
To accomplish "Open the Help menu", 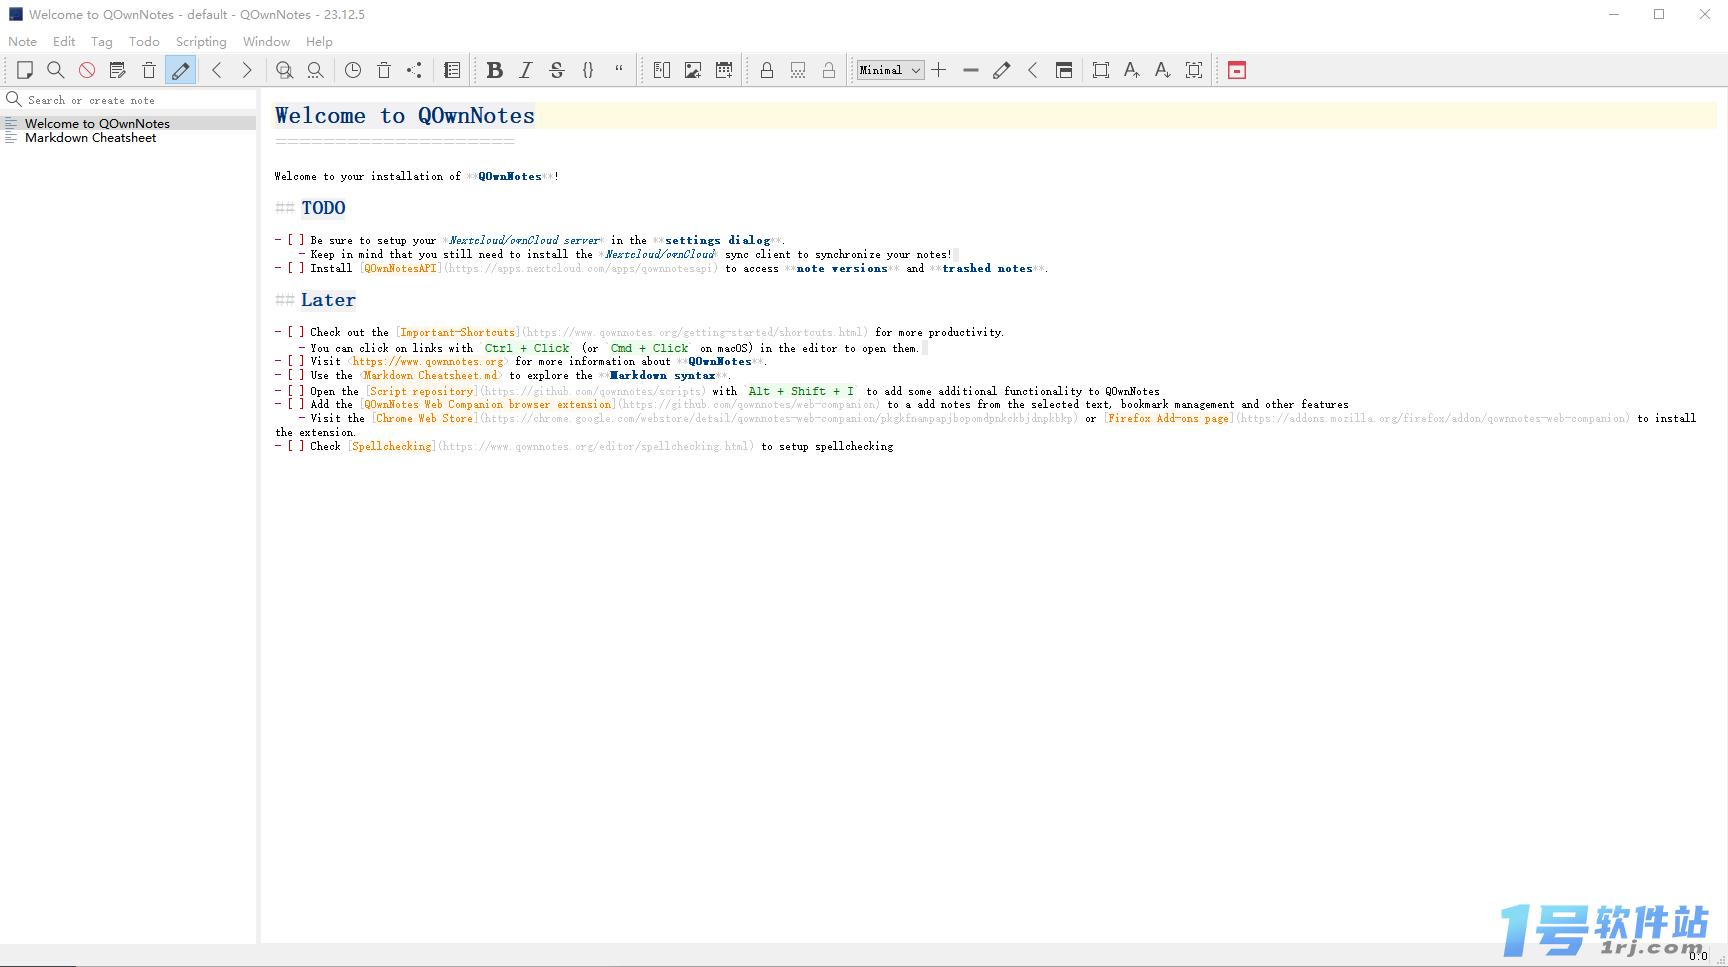I will click(319, 42).
